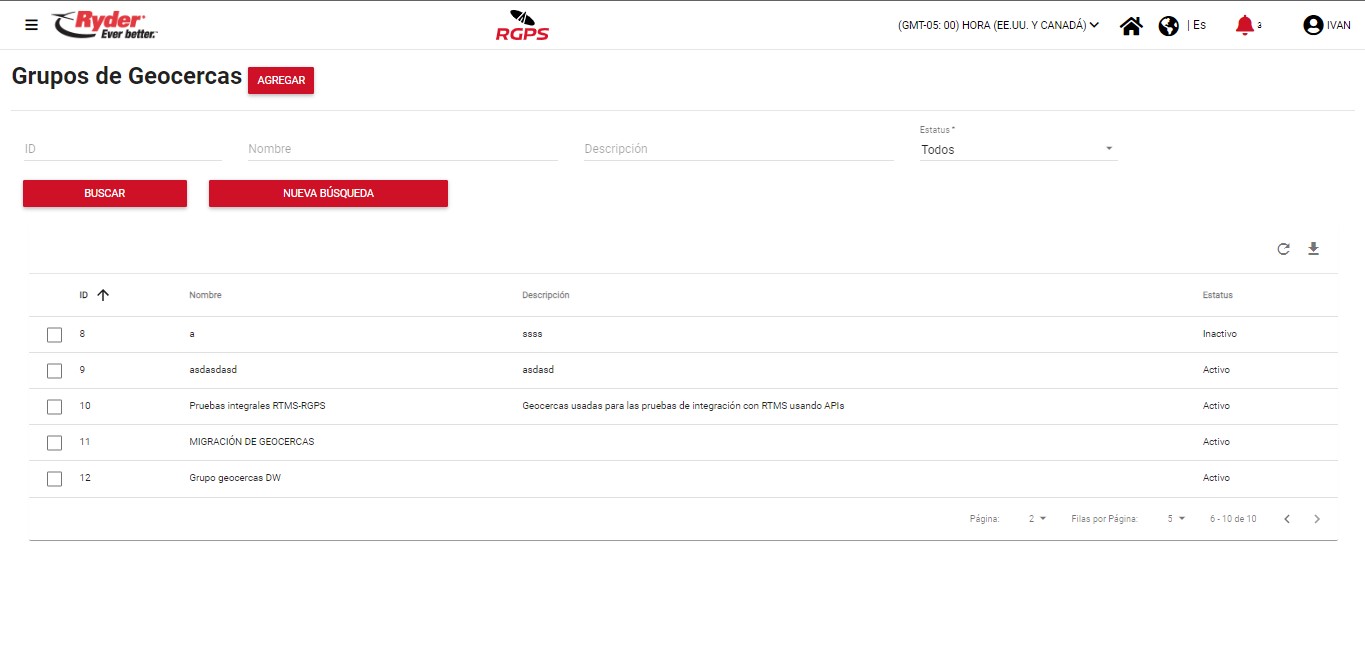Image resolution: width=1365 pixels, height=656 pixels.
Task: Expand the Estatus dropdown showing Todos
Action: pyautogui.click(x=1017, y=150)
